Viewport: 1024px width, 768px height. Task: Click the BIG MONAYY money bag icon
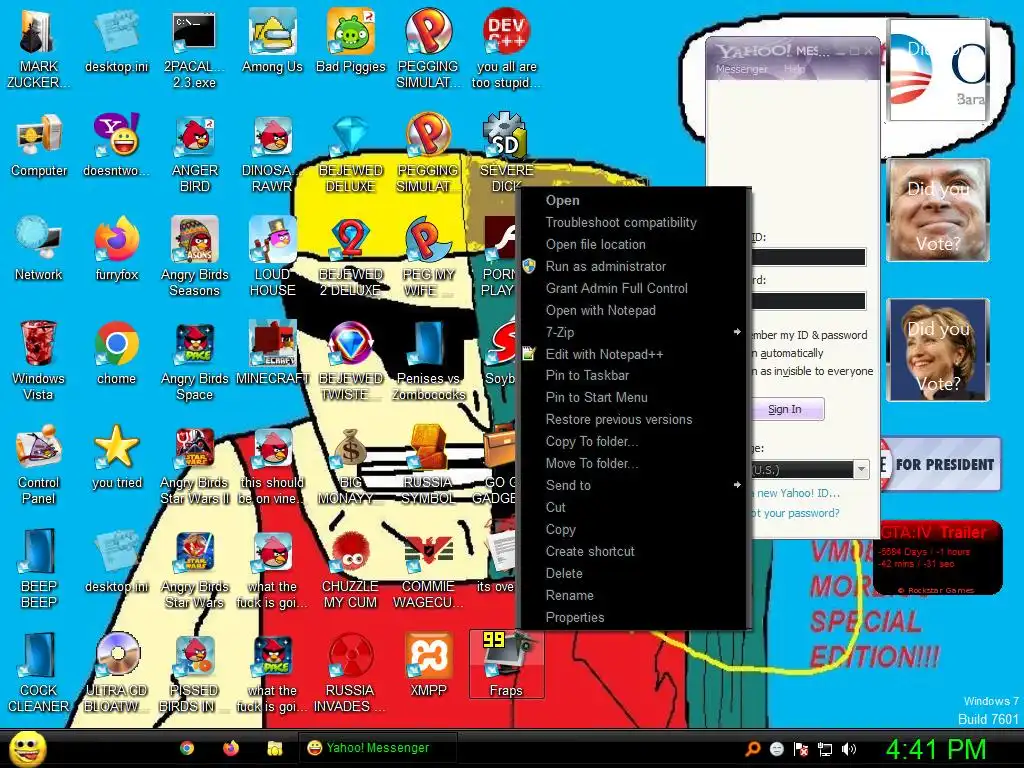click(x=351, y=465)
